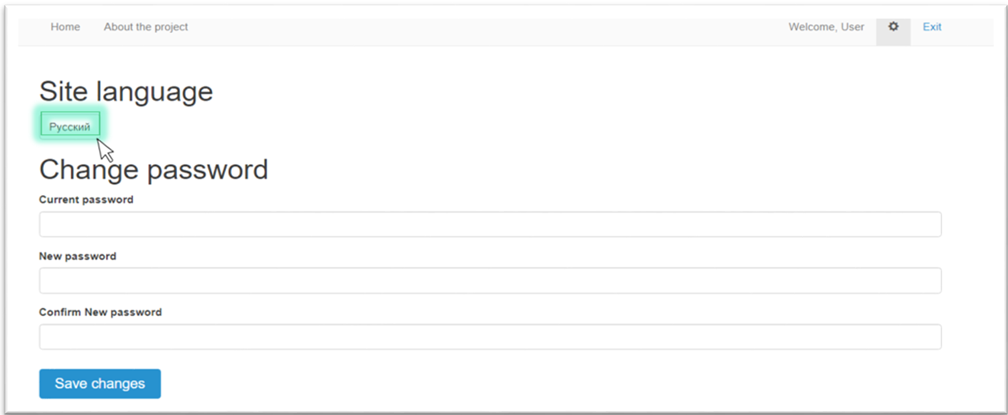The width and height of the screenshot is (1008, 415).
Task: Click the Save changes button
Action: pos(100,384)
